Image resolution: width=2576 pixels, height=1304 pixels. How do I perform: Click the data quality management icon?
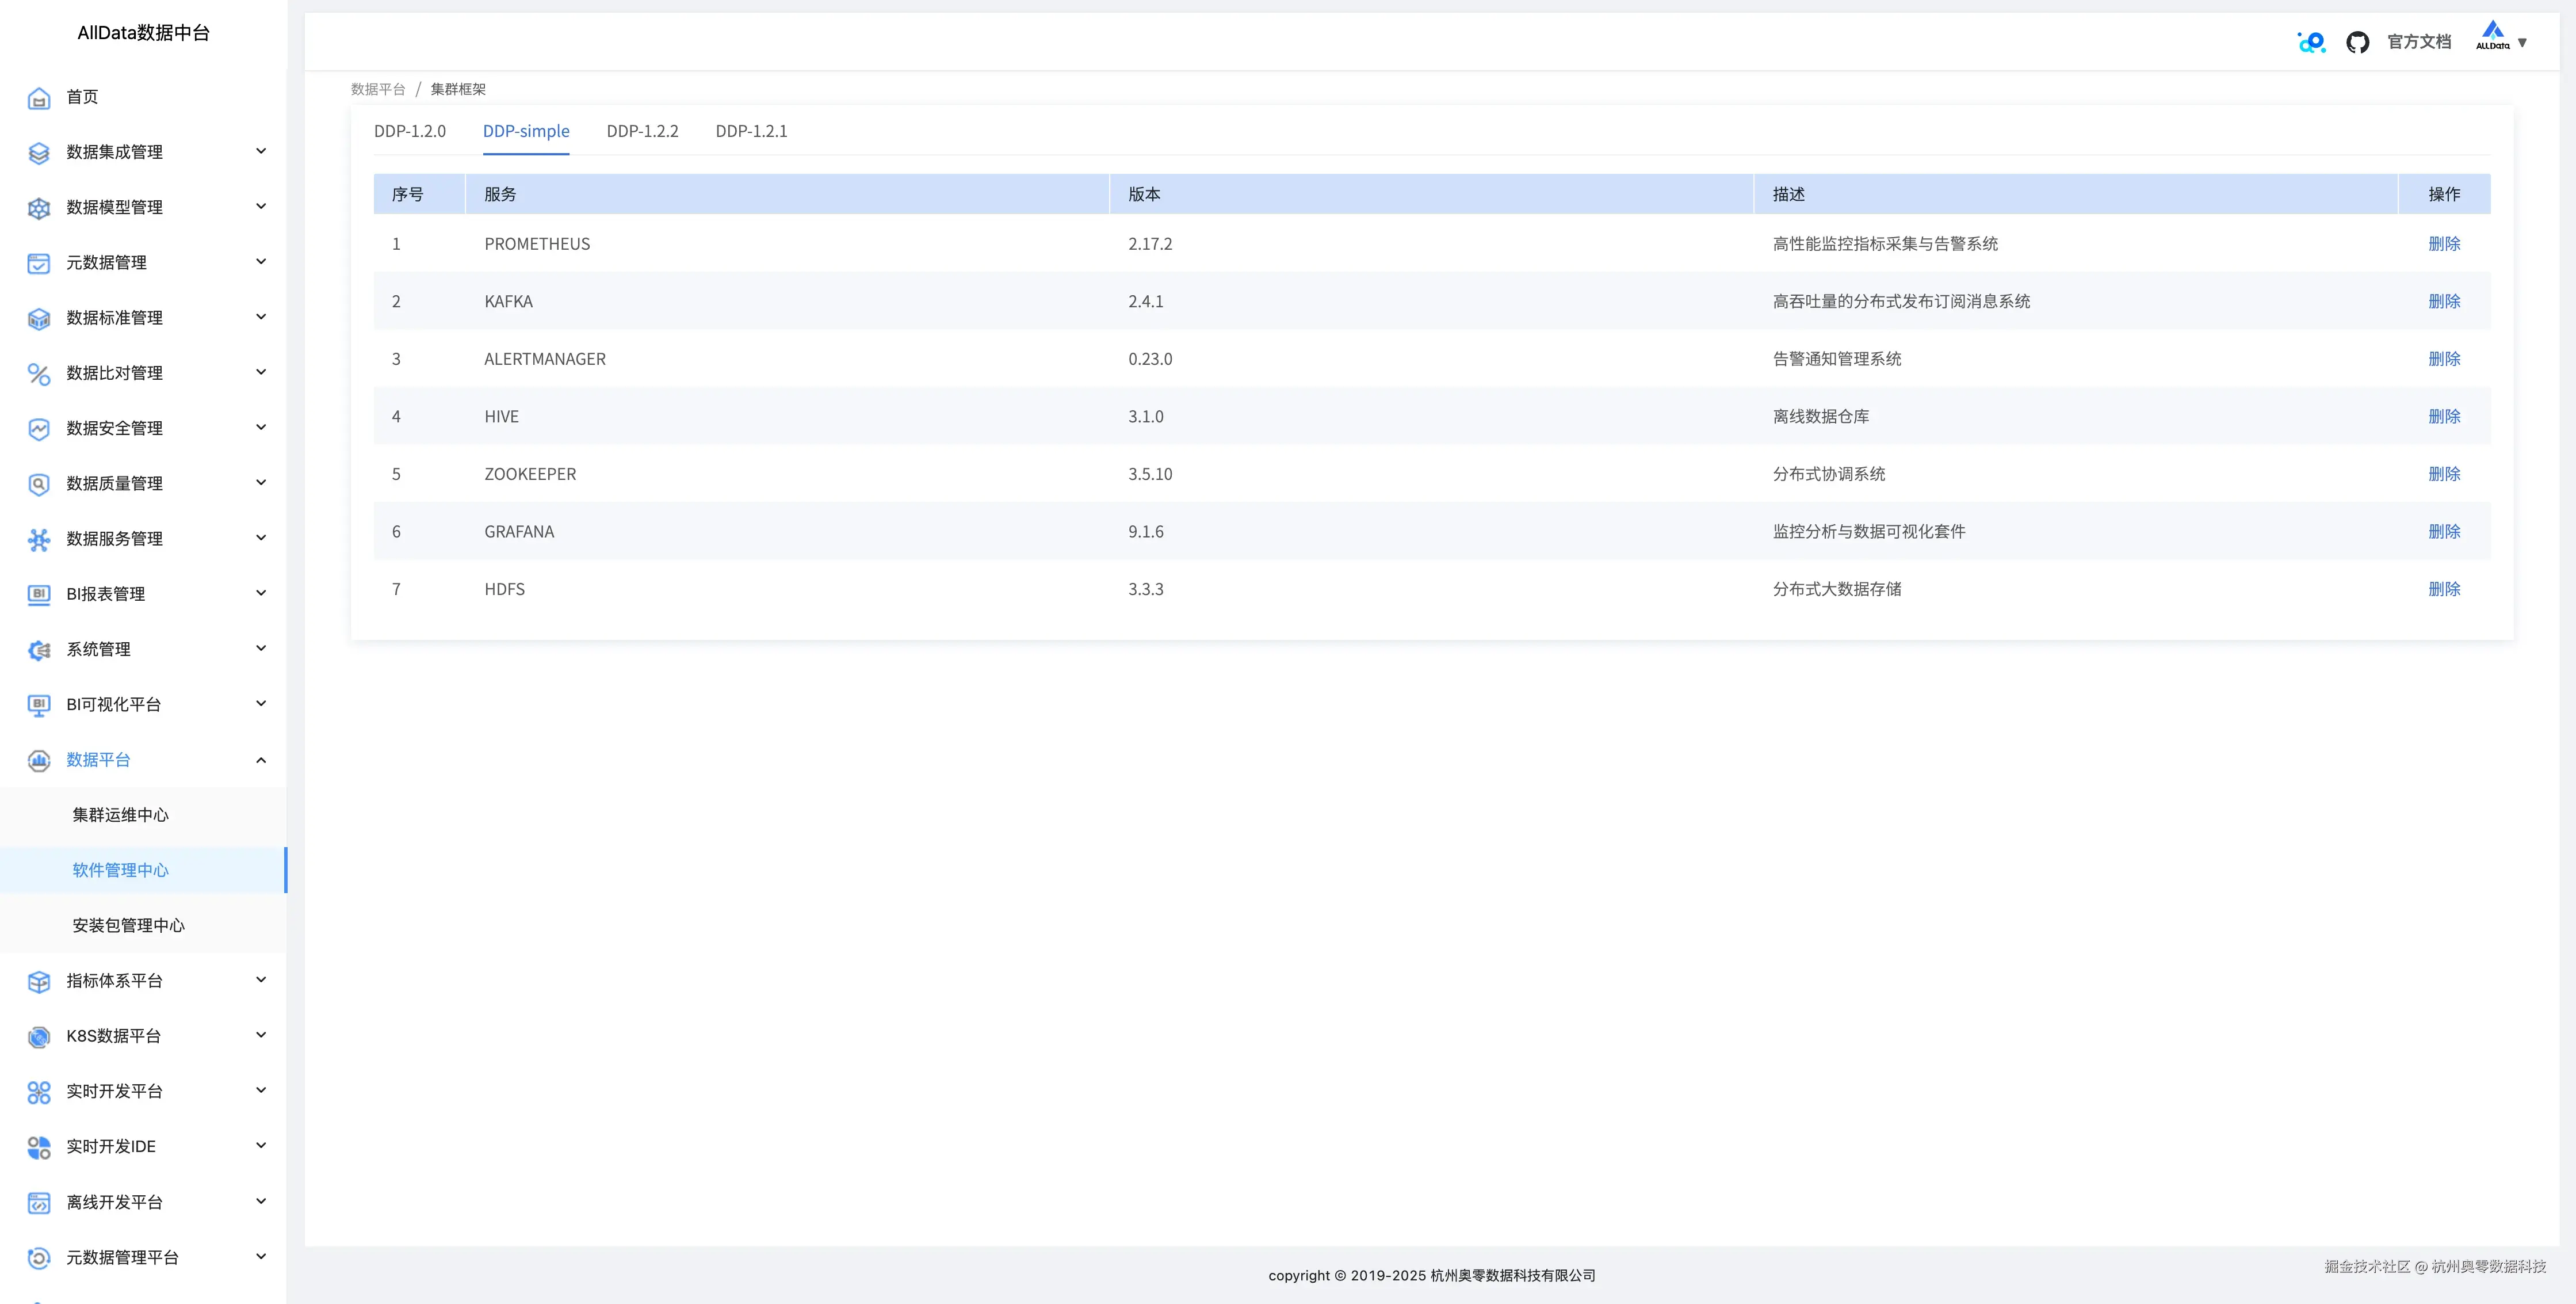pos(39,484)
